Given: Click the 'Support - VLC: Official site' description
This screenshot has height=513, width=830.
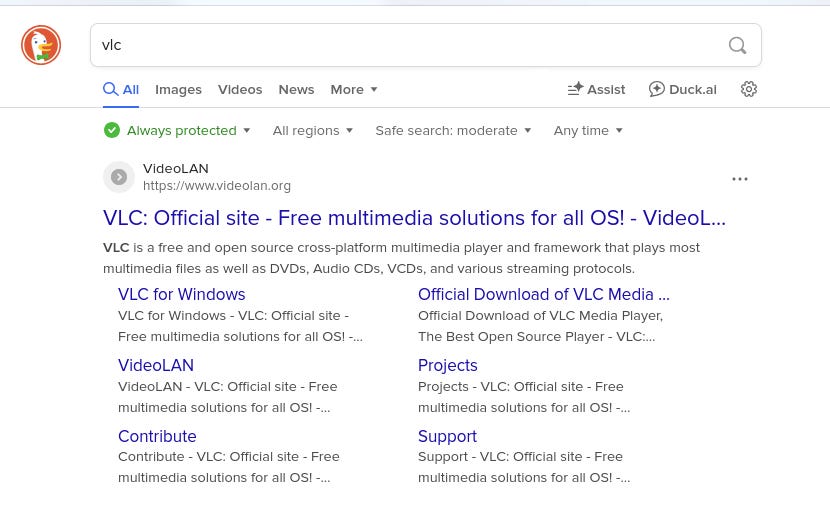Looking at the screenshot, I should click(524, 467).
